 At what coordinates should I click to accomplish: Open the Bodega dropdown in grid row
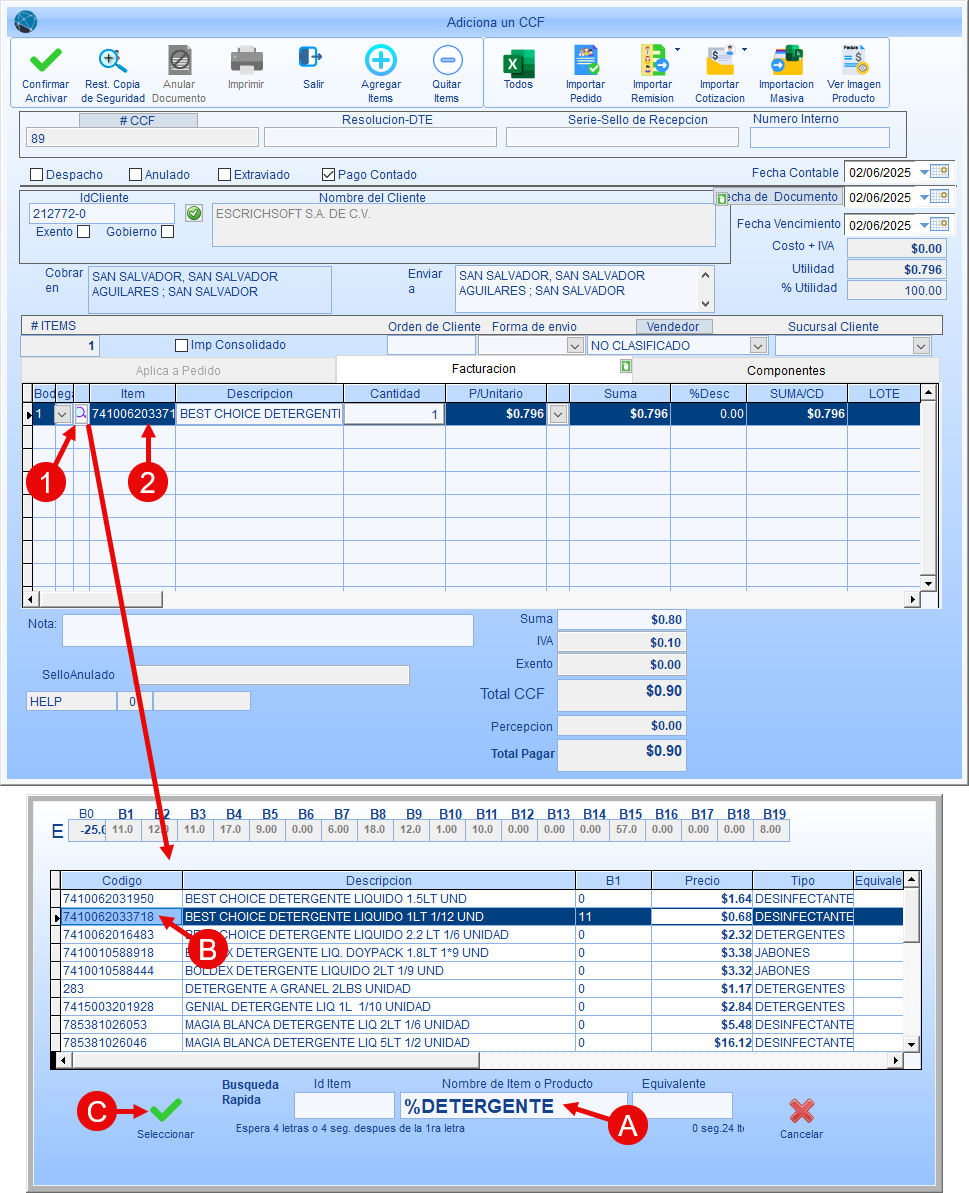[x=63, y=414]
